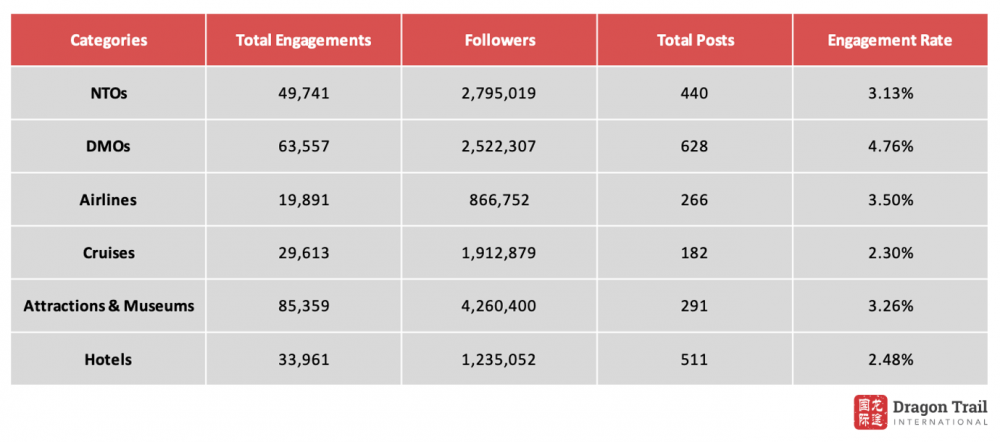Select the 2,522,307 followers cell
This screenshot has width=1000, height=442.
click(x=500, y=147)
